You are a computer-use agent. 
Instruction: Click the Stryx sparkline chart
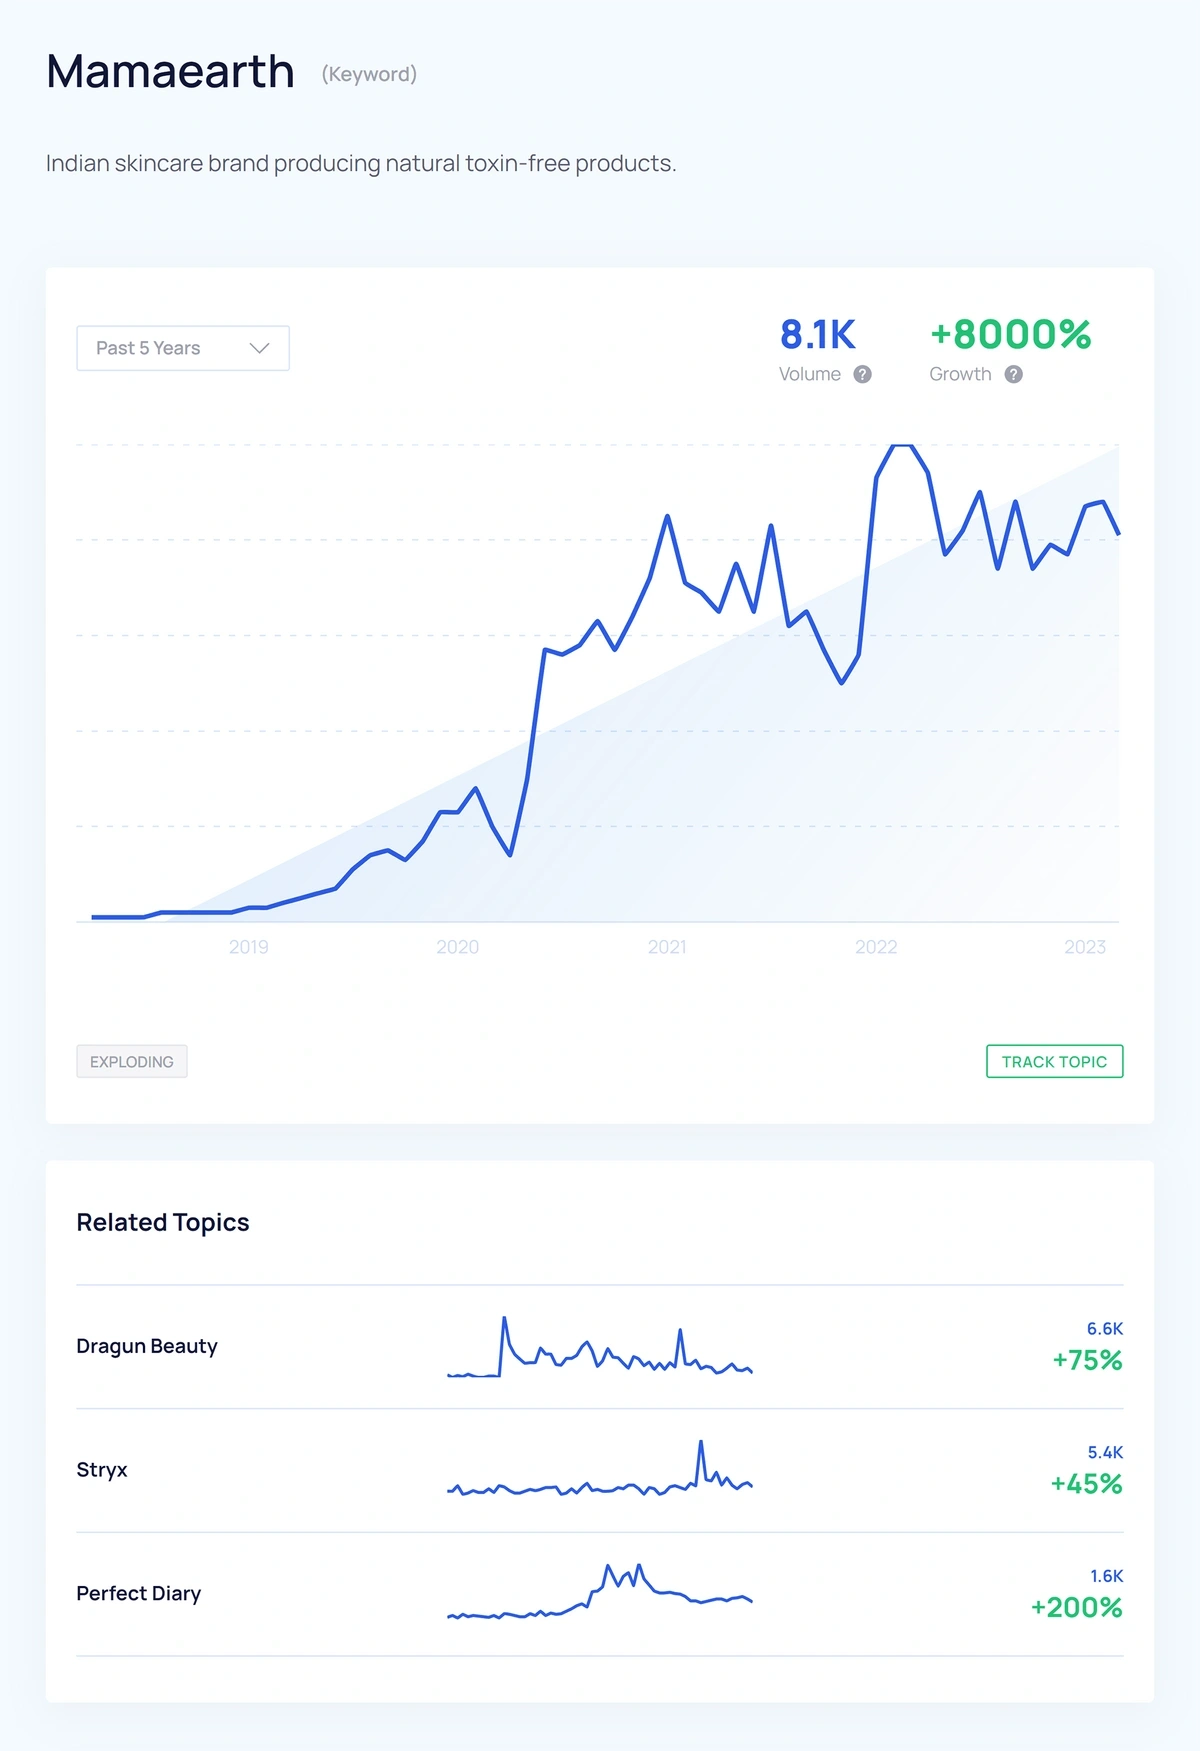(600, 1472)
